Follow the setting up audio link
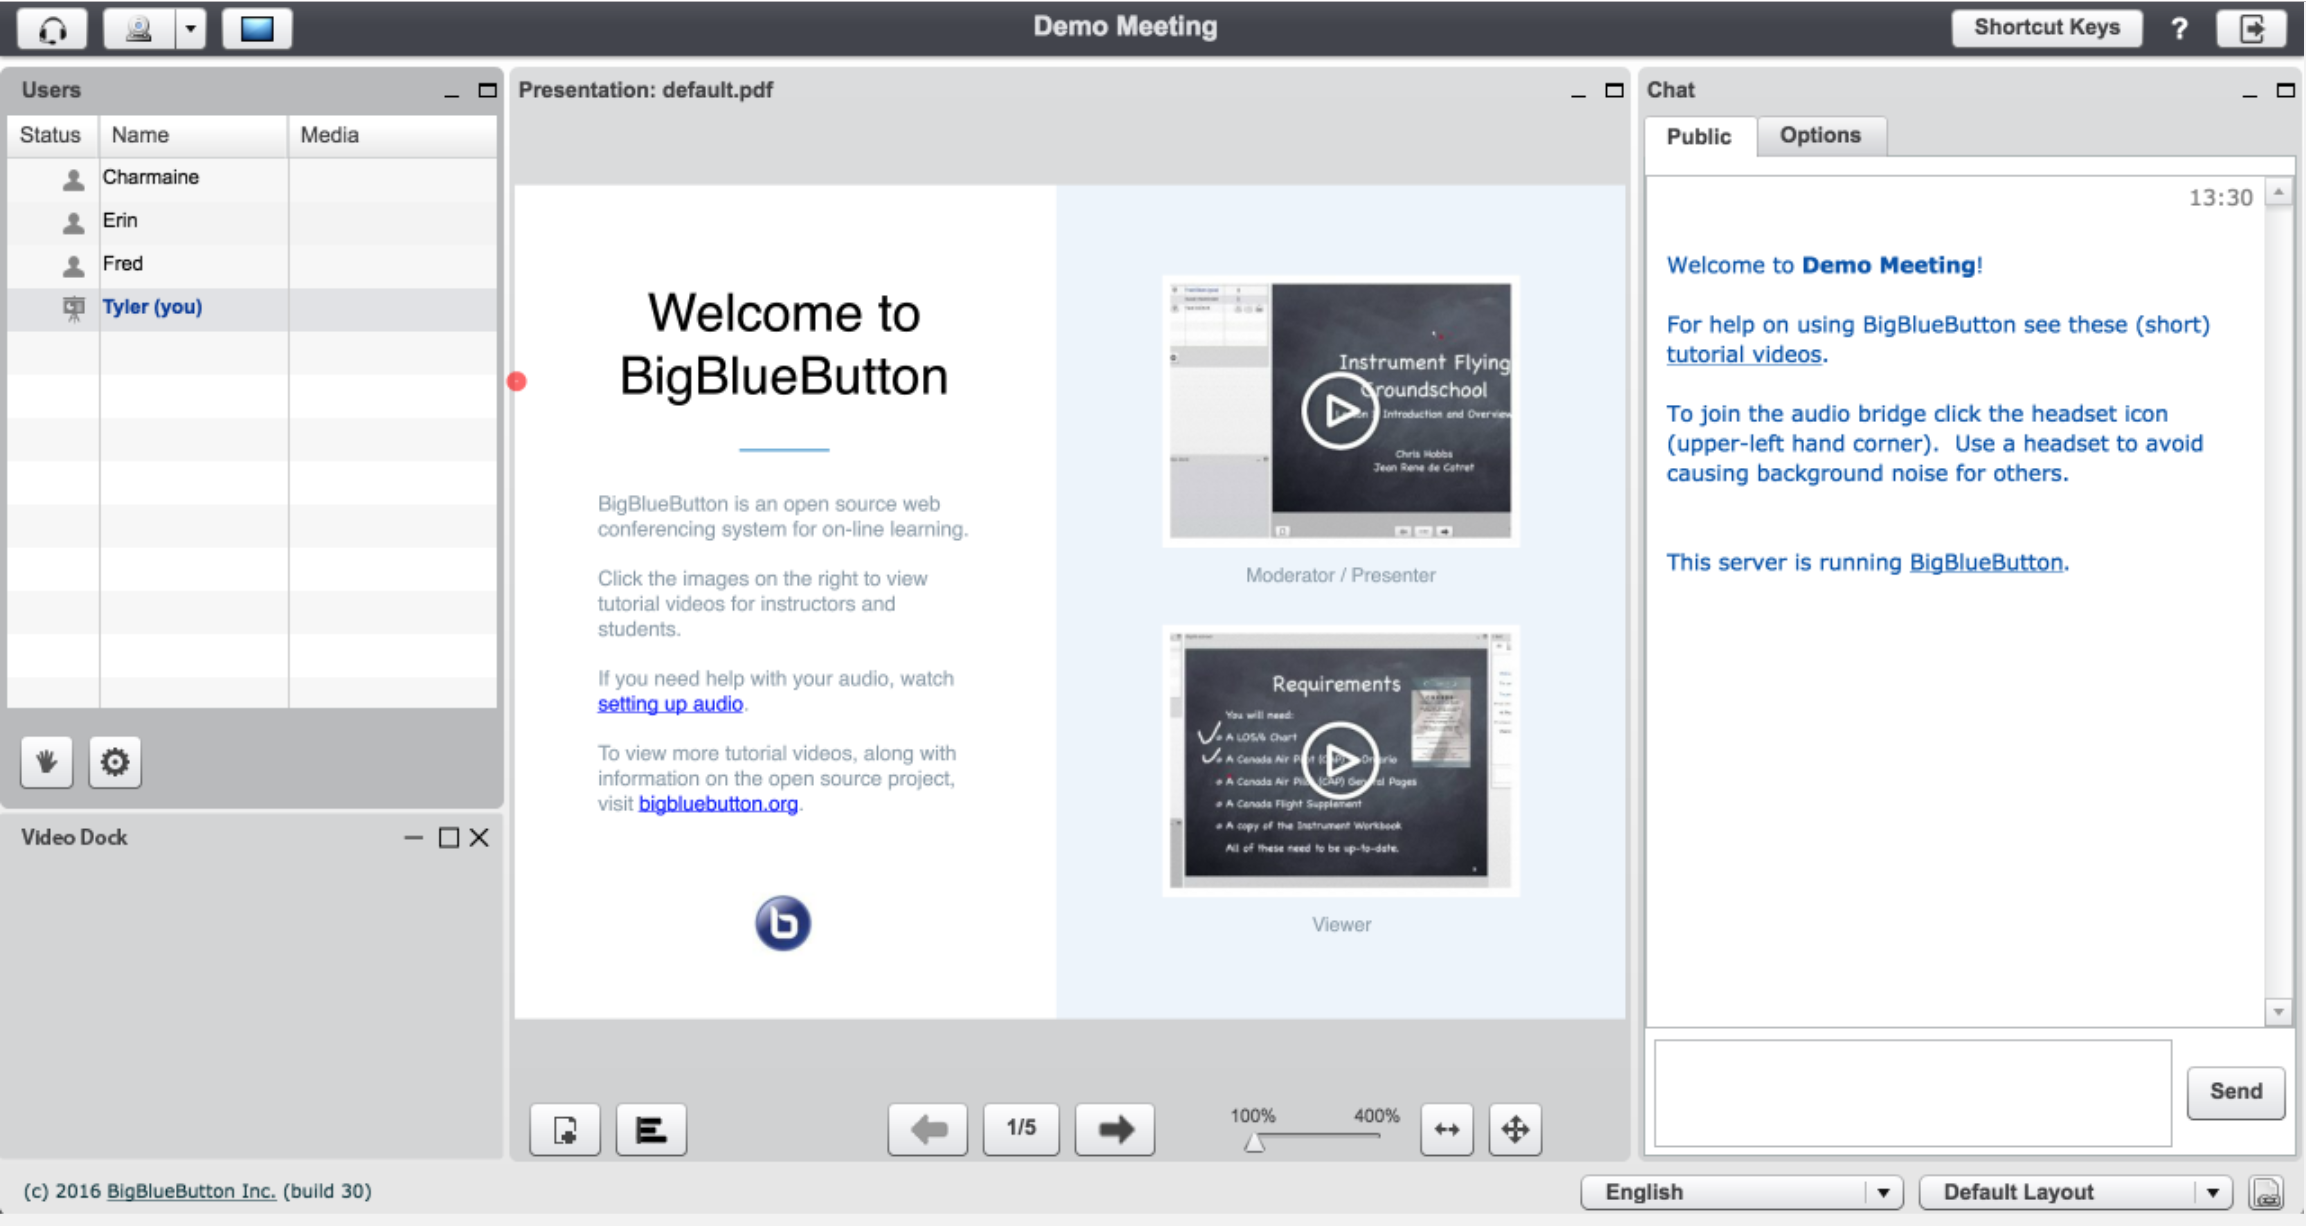The width and height of the screenshot is (2306, 1226). tap(670, 704)
